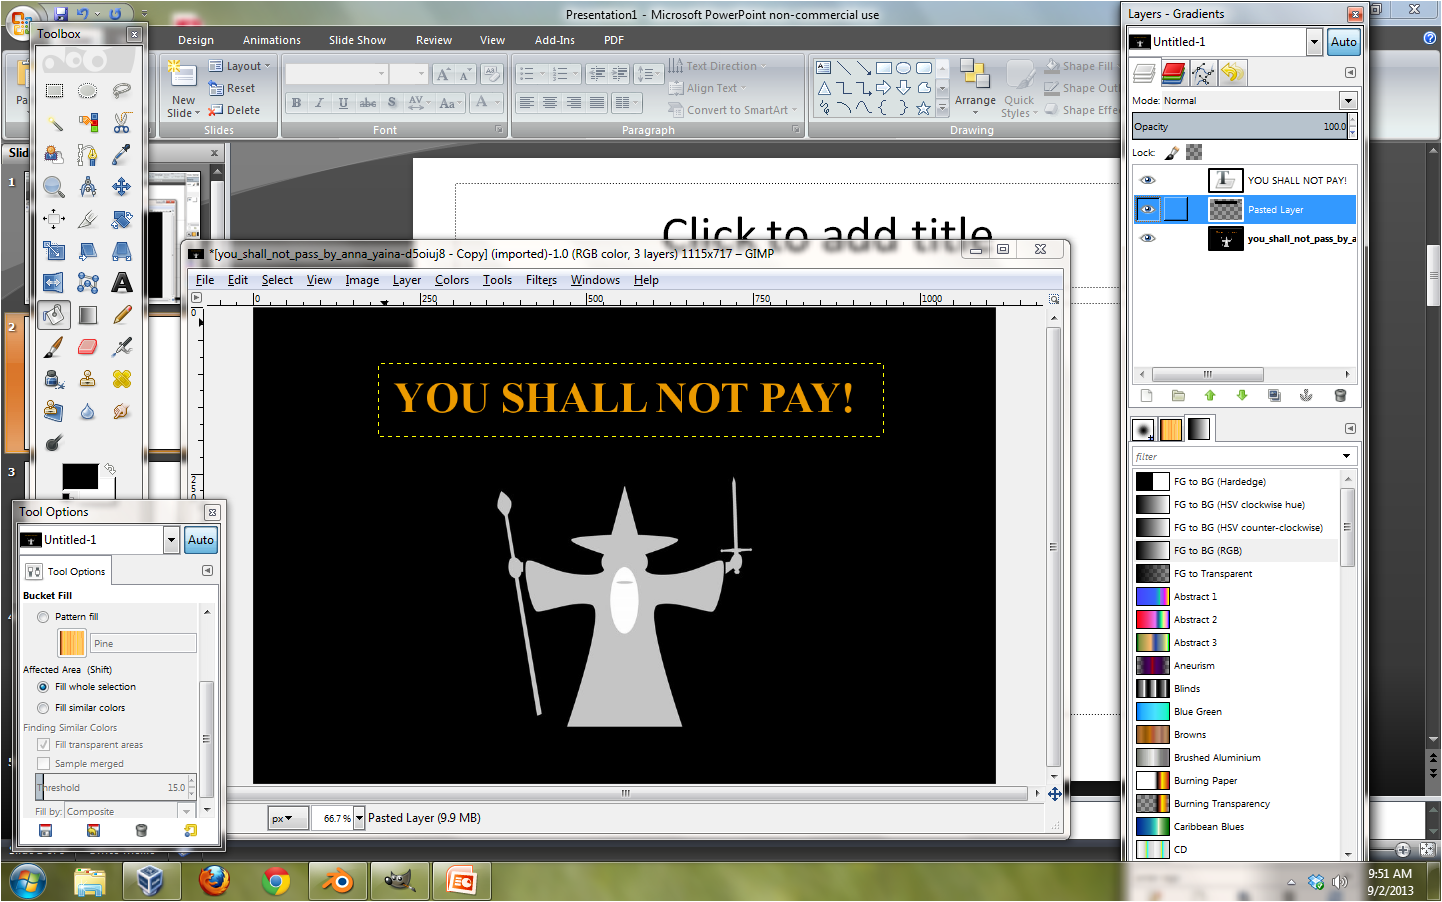Select the Scissors Select tool
The width and height of the screenshot is (1442, 902).
121,123
